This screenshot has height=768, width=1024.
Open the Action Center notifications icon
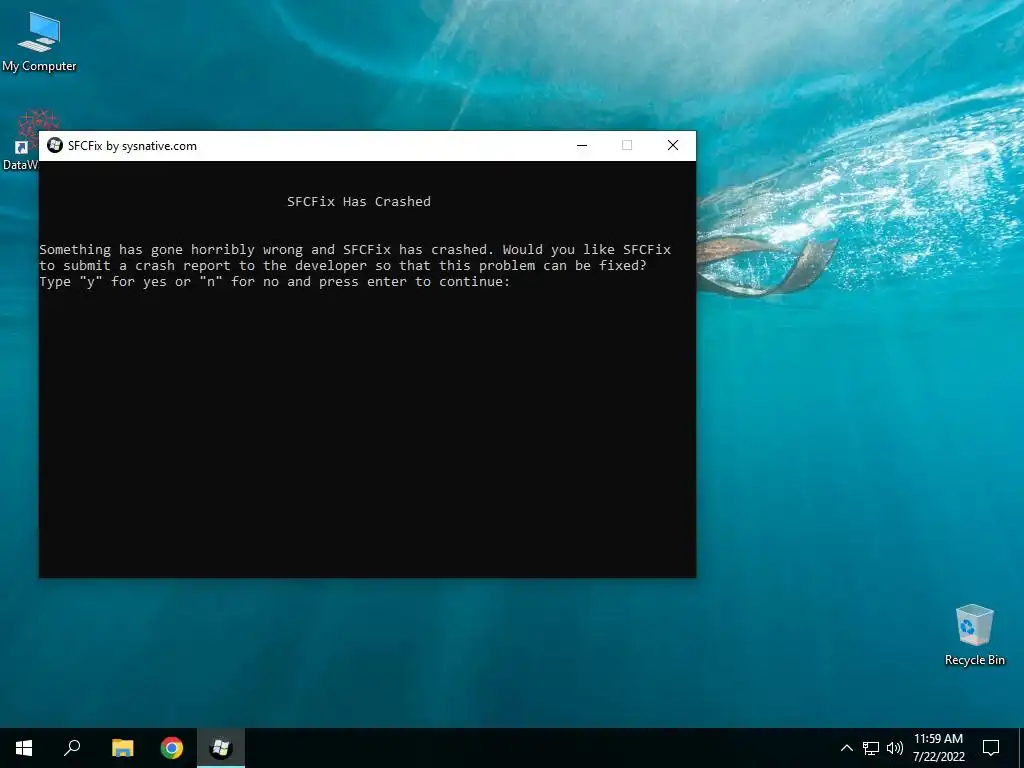[991, 748]
